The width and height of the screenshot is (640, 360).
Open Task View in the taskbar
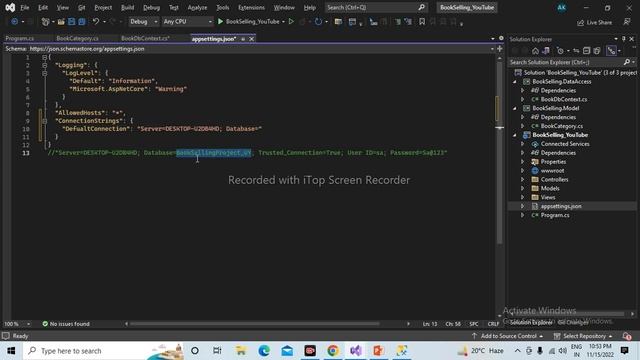217,351
